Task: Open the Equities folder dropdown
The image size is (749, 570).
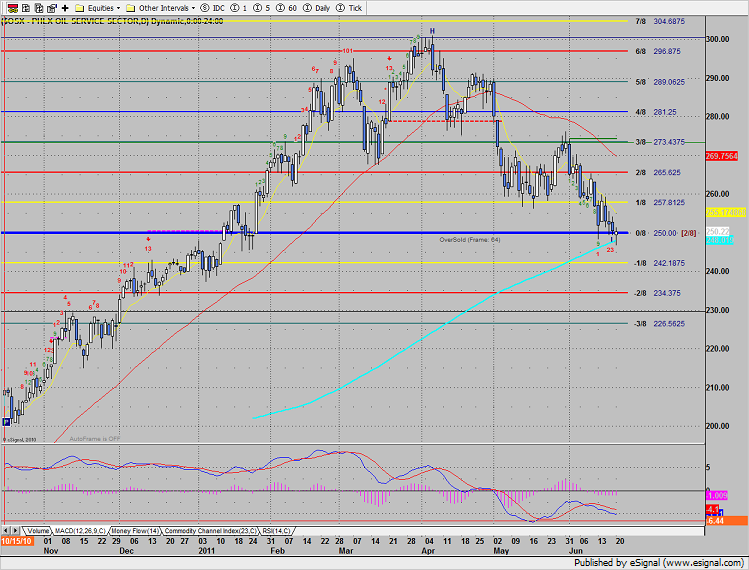Action: tap(98, 8)
